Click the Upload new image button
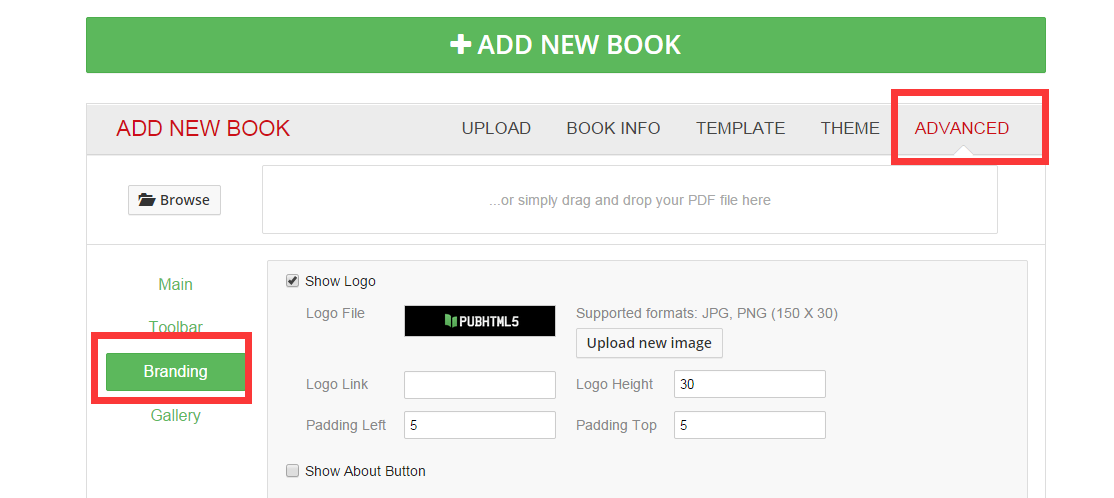This screenshot has width=1114, height=498. (649, 343)
